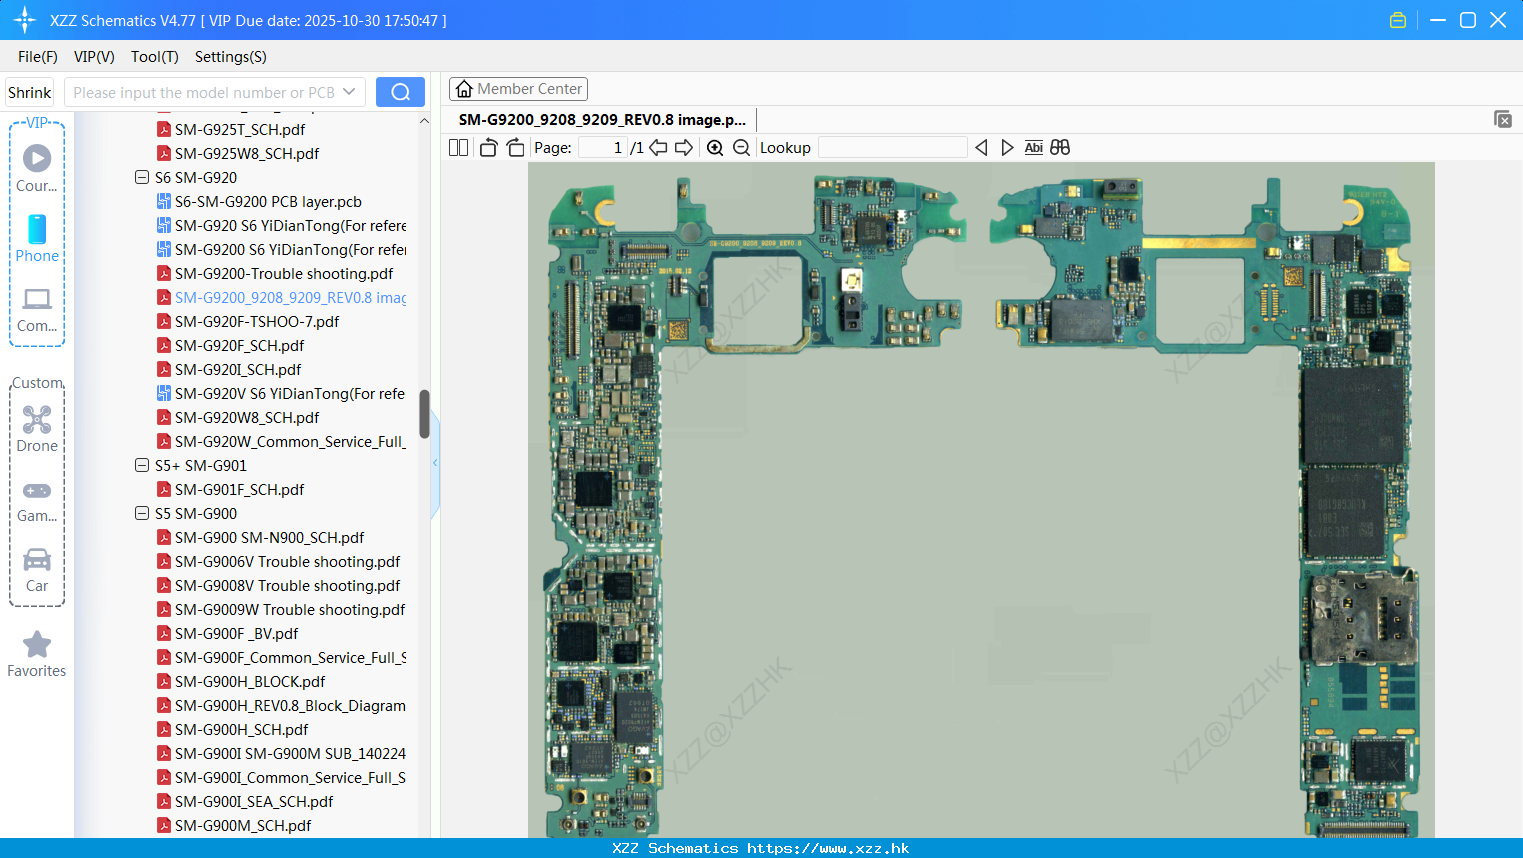1523x858 pixels.
Task: Click the gift bag icon in title bar
Action: tap(1398, 20)
